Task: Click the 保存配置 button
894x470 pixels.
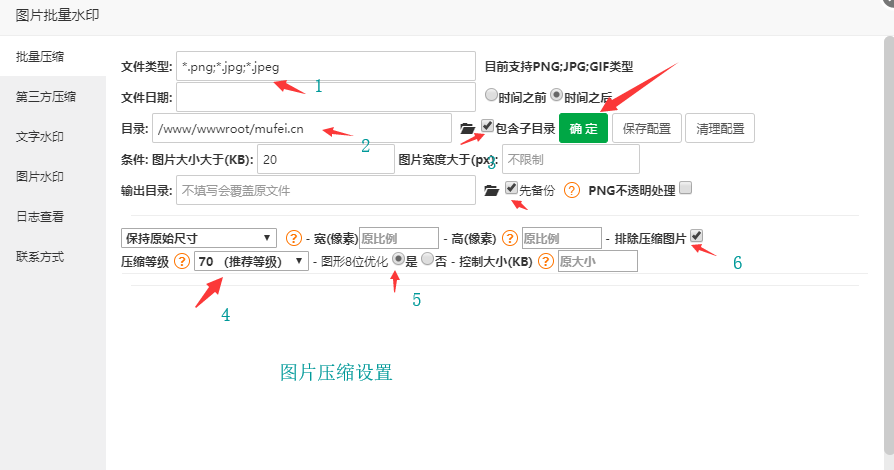Action: [x=647, y=128]
